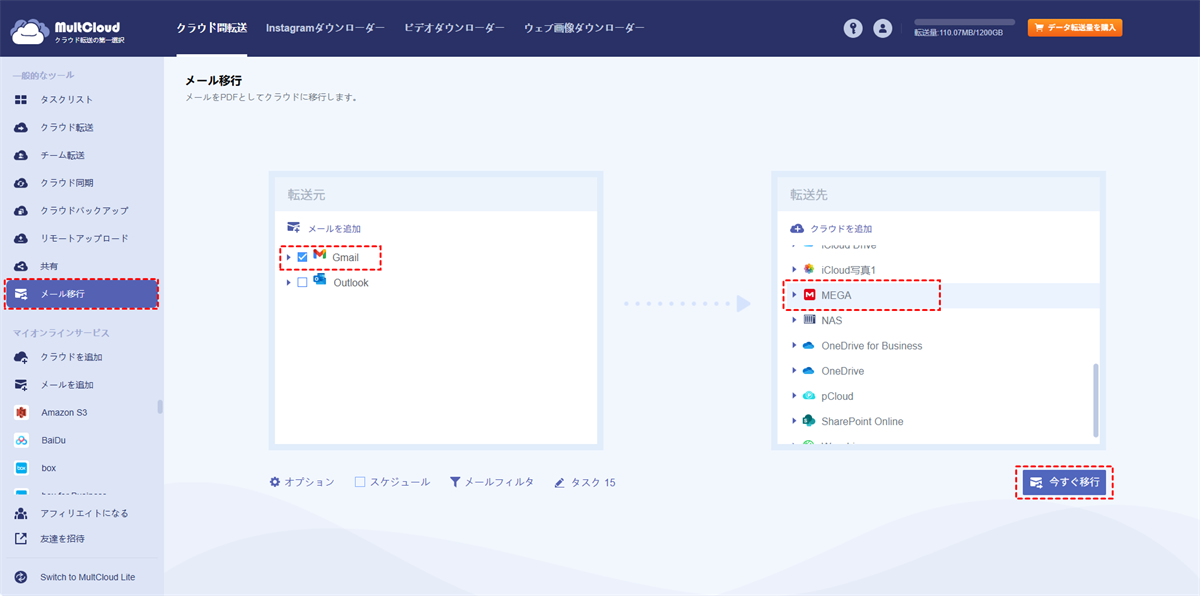Expand the Outlook tree node
The width and height of the screenshot is (1200, 596).
tap(289, 283)
